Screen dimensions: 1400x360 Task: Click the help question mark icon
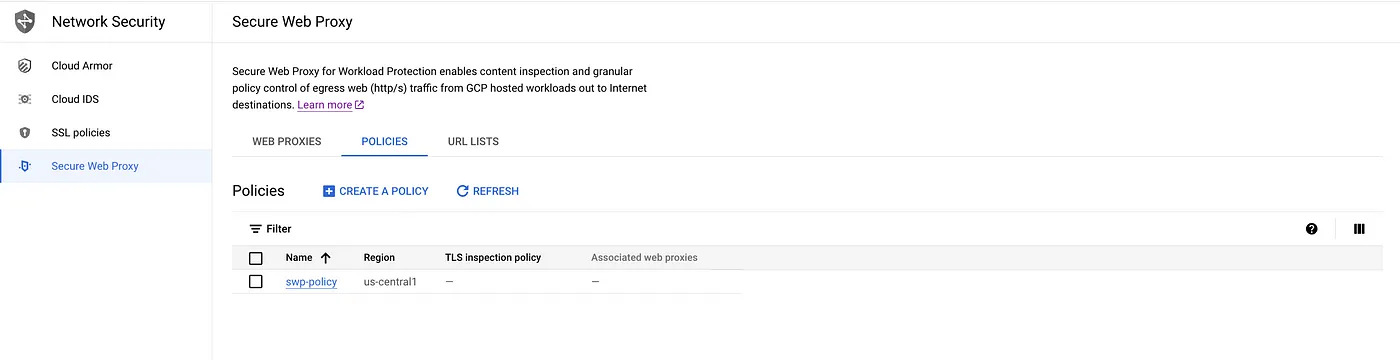point(1312,229)
